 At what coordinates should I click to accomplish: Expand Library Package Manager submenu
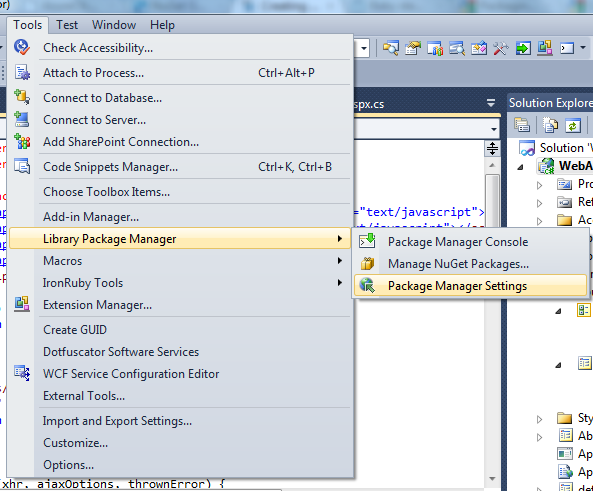point(180,239)
